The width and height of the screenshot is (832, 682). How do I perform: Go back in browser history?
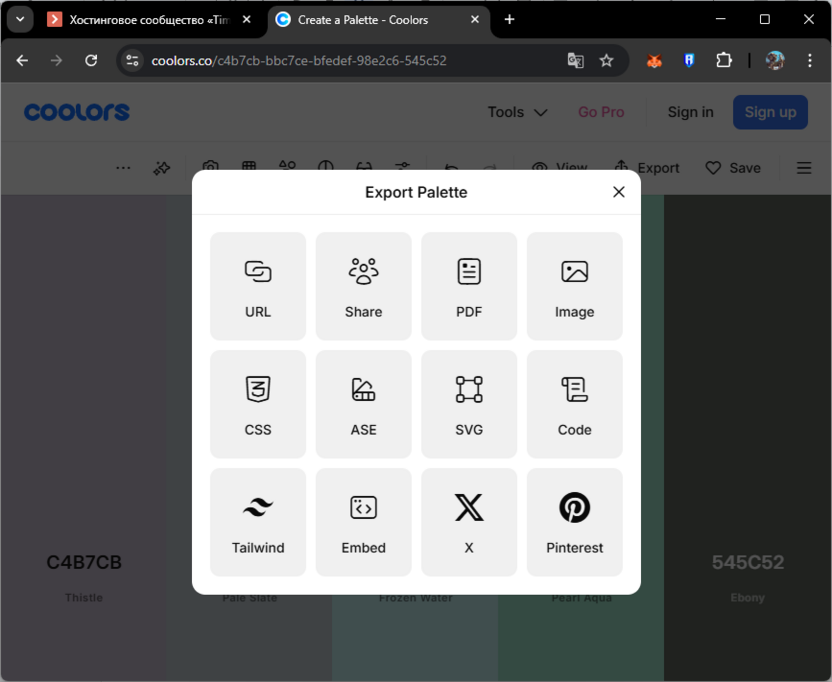(22, 61)
